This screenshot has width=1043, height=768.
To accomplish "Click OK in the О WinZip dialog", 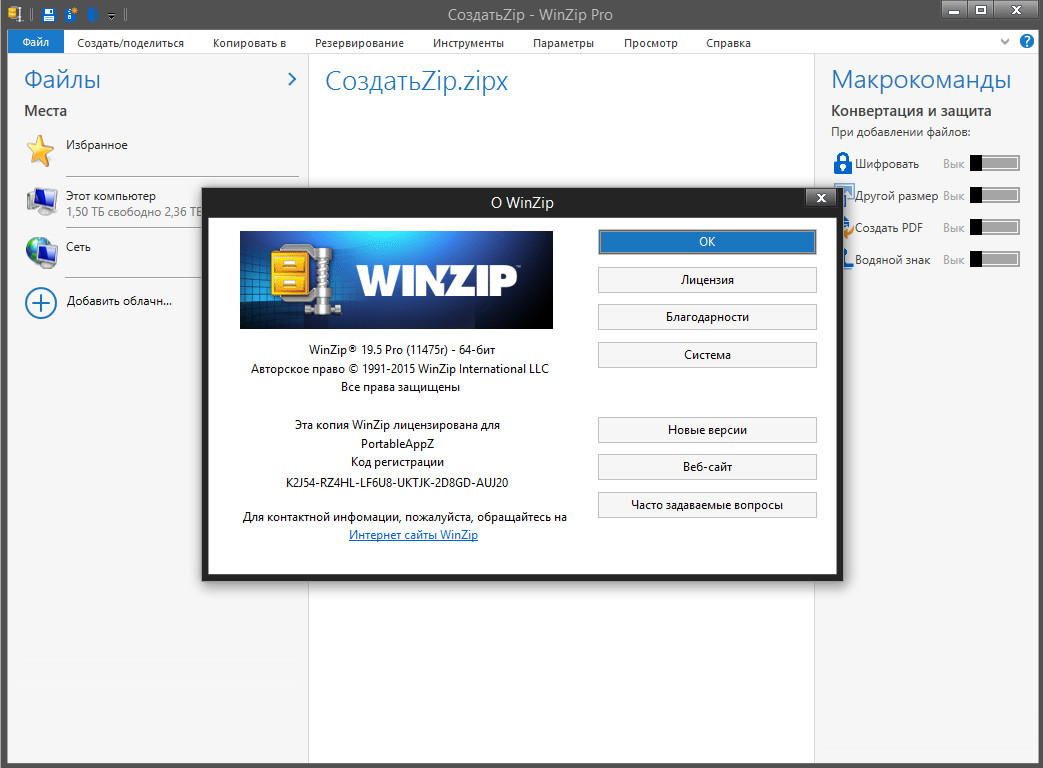I will pyautogui.click(x=707, y=242).
